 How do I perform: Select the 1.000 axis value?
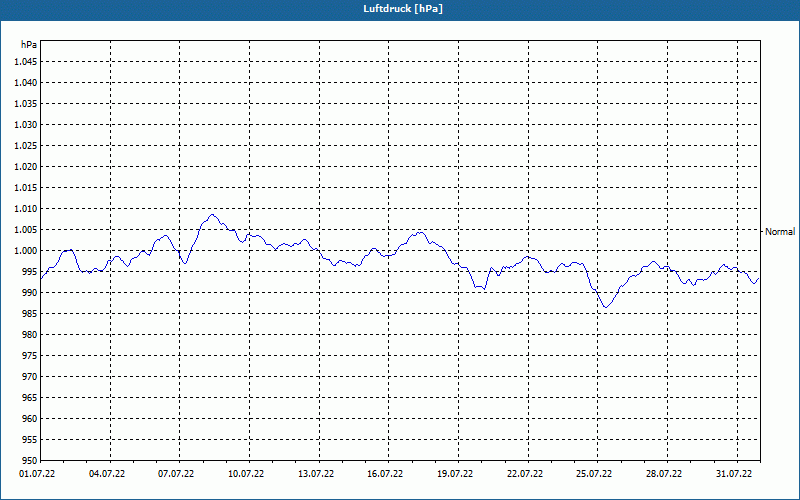tap(28, 251)
